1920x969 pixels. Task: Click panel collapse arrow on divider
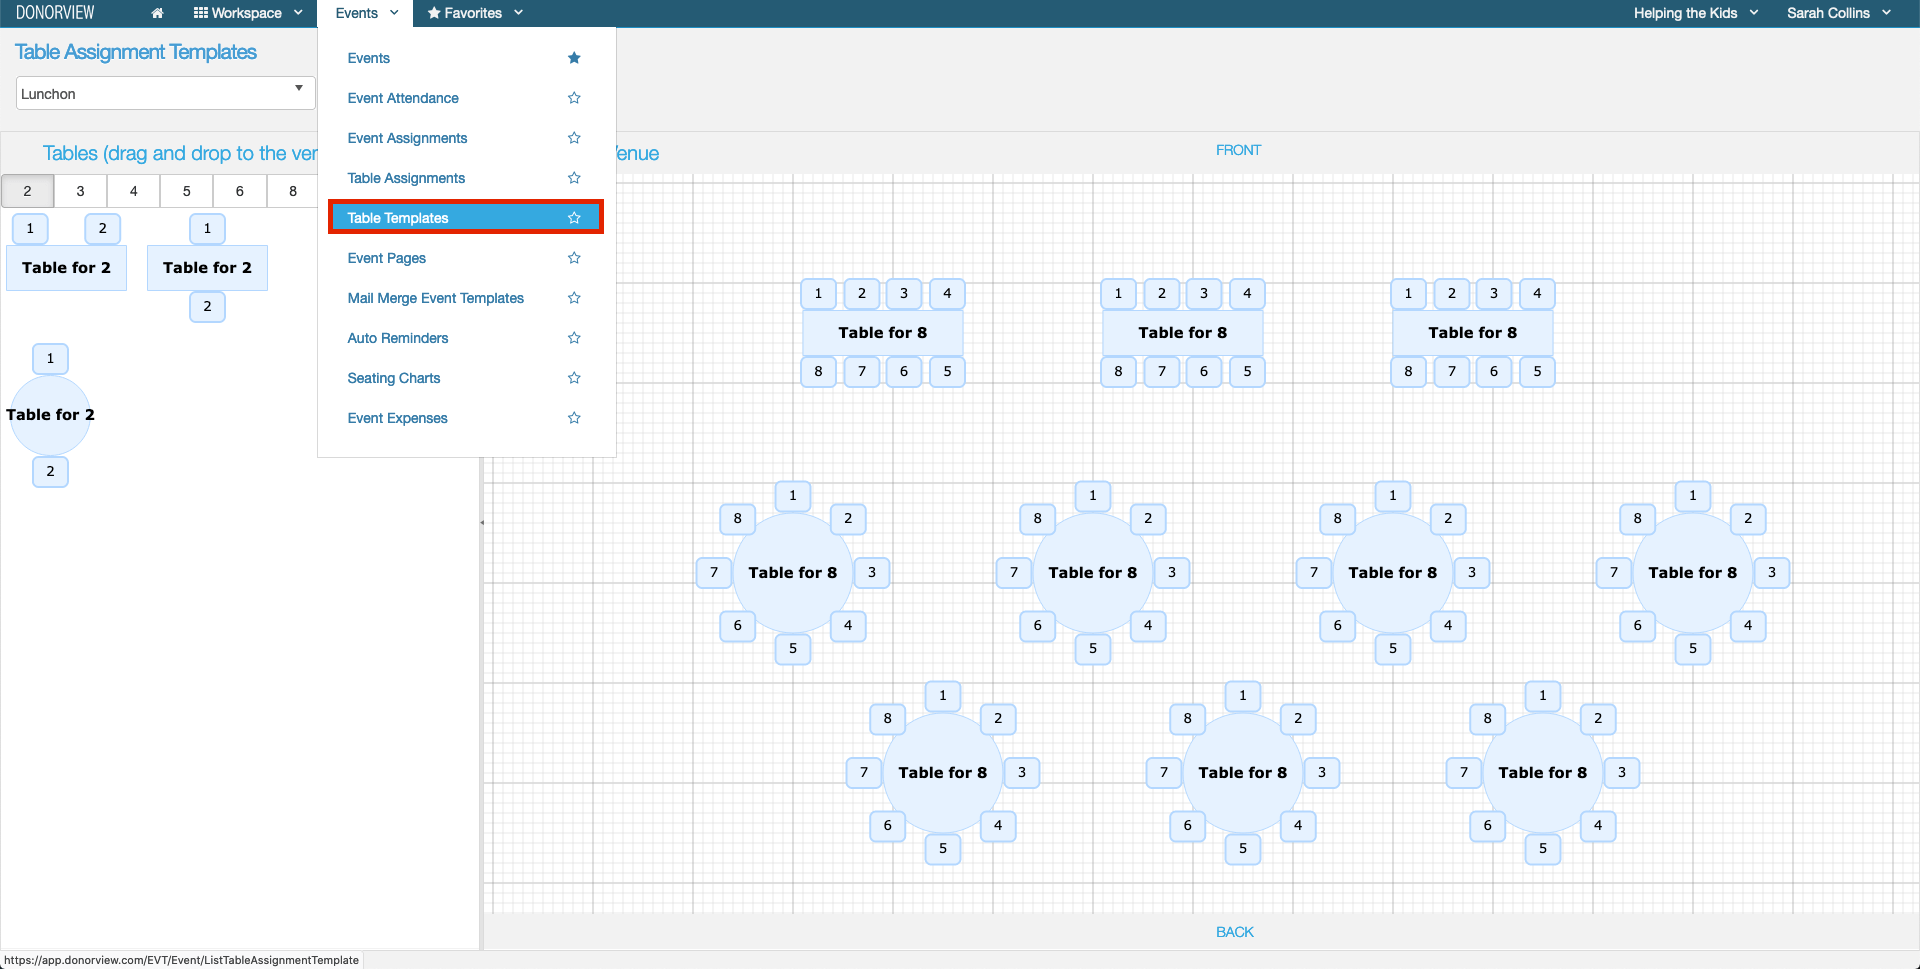482,522
